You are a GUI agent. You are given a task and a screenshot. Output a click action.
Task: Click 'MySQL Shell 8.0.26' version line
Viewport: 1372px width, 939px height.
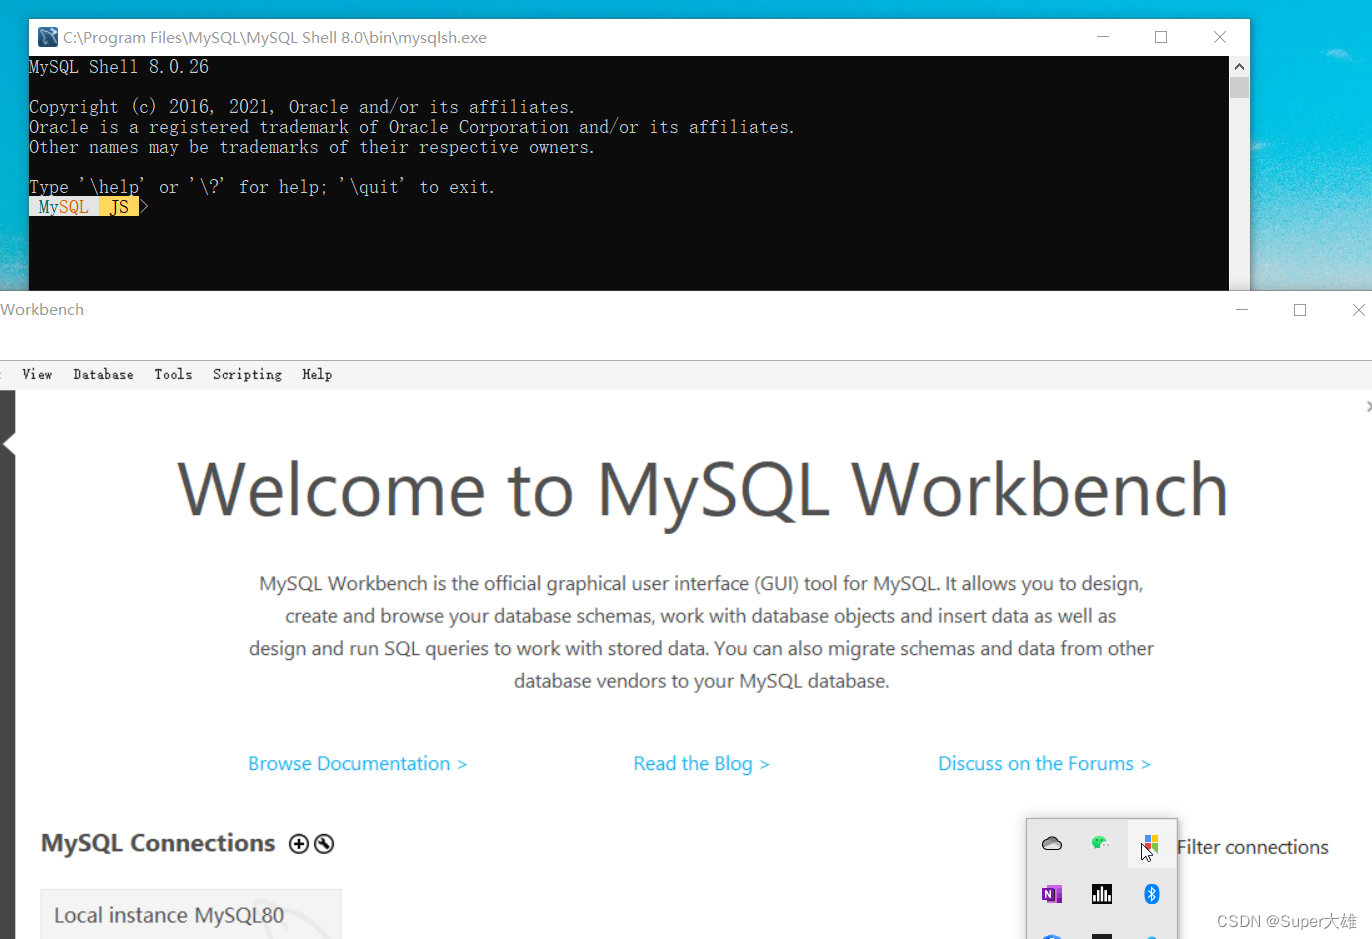[119, 67]
